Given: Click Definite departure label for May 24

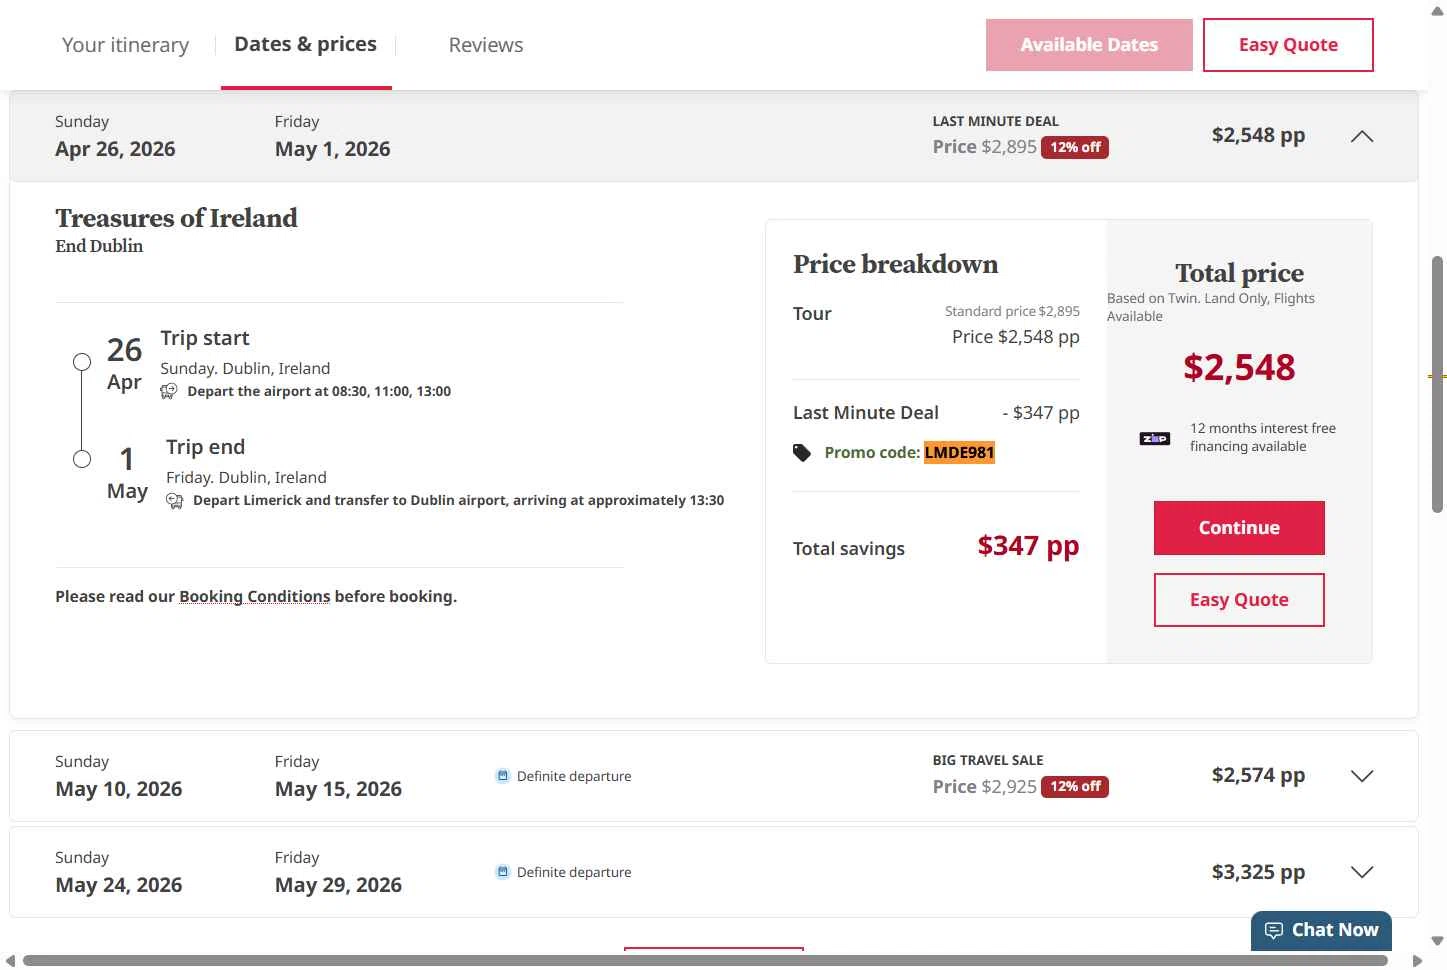Looking at the screenshot, I should click(574, 872).
